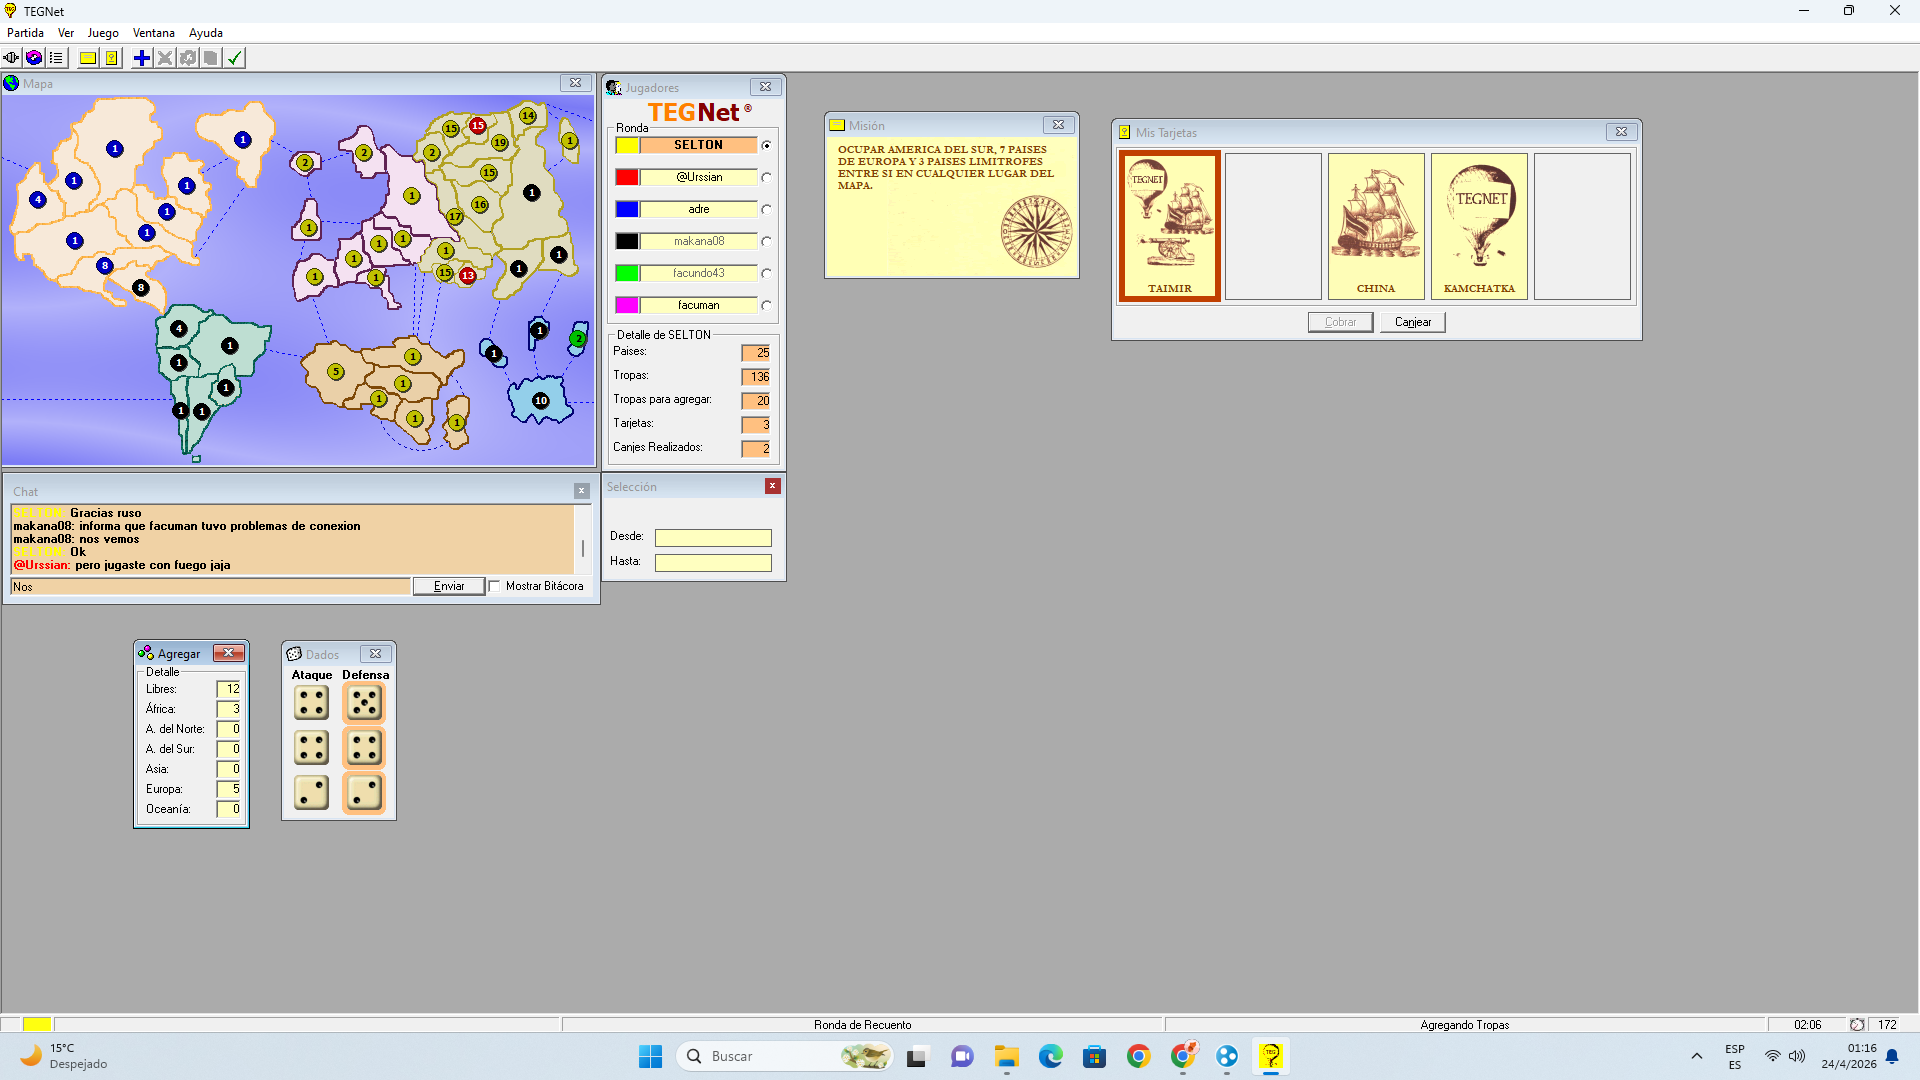Click the connect plug toolbar icon

[11, 58]
